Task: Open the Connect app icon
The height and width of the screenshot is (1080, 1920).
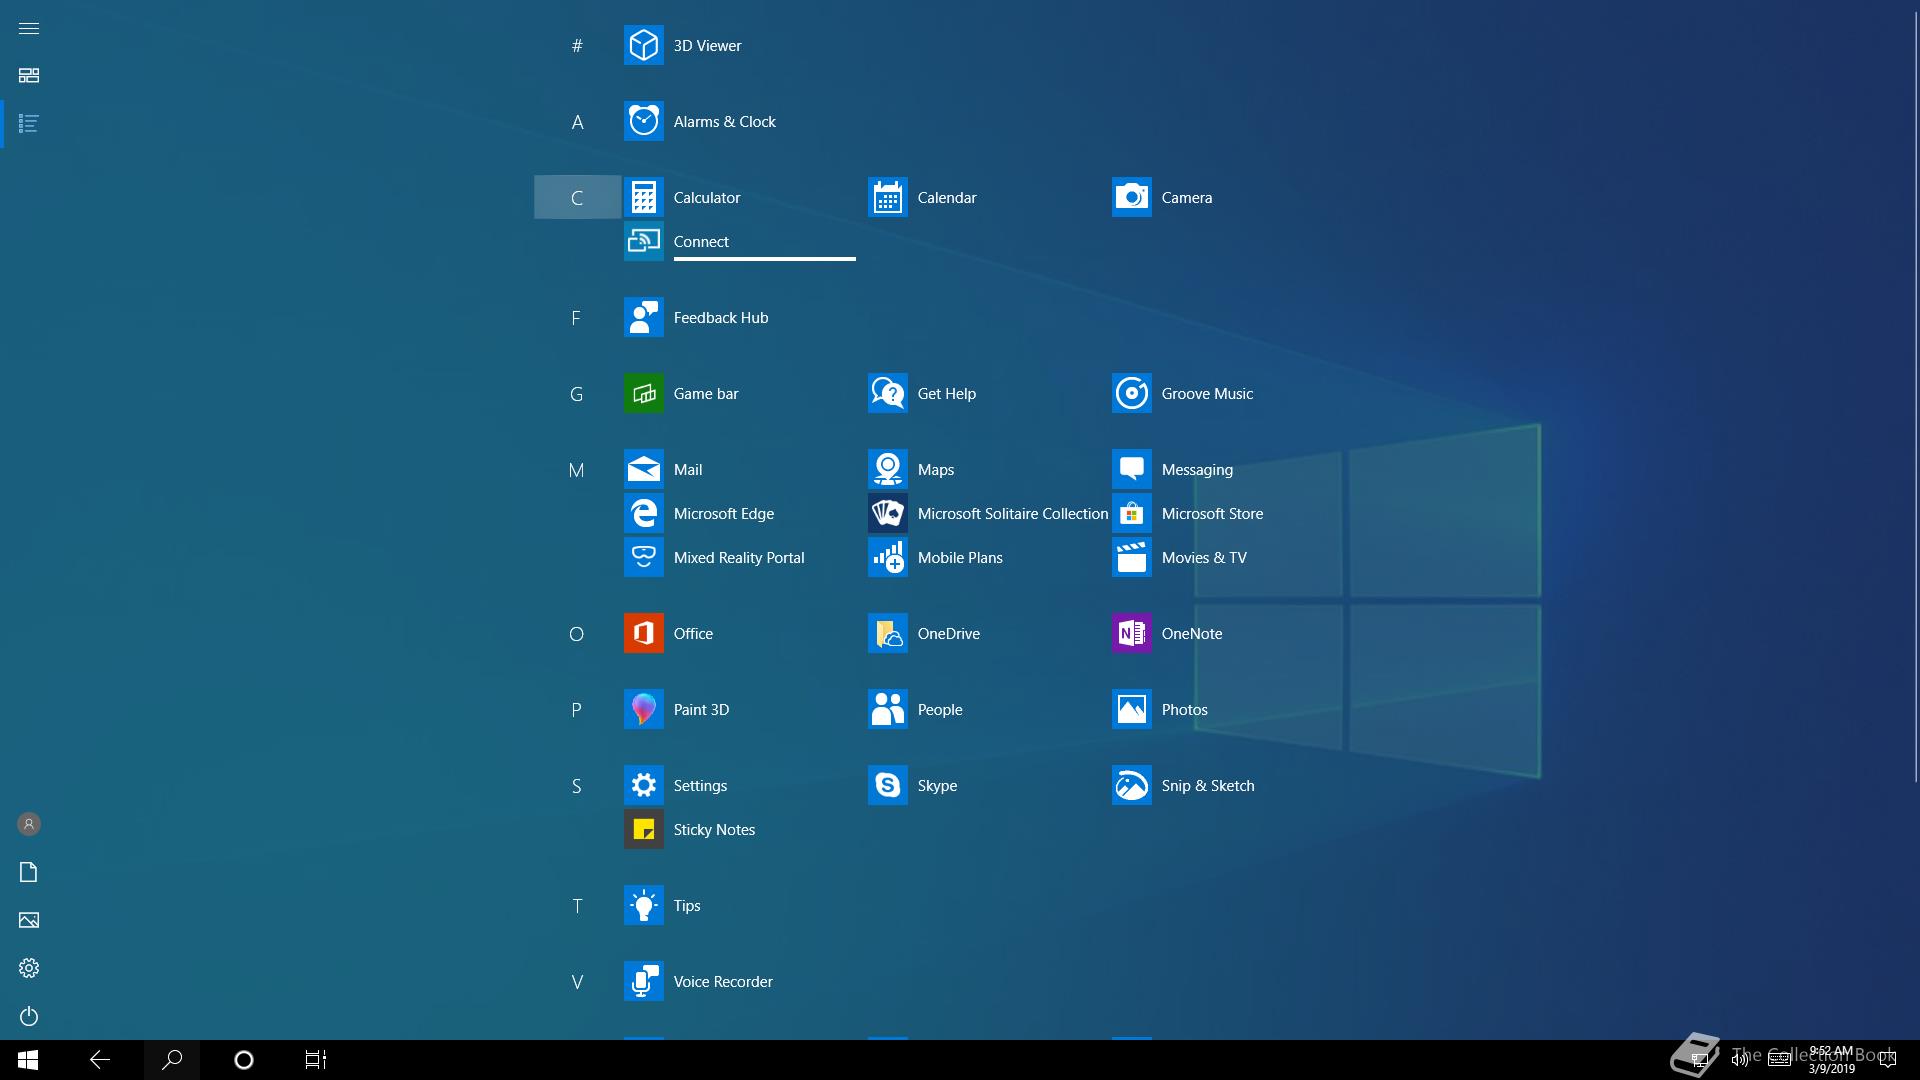Action: [643, 241]
